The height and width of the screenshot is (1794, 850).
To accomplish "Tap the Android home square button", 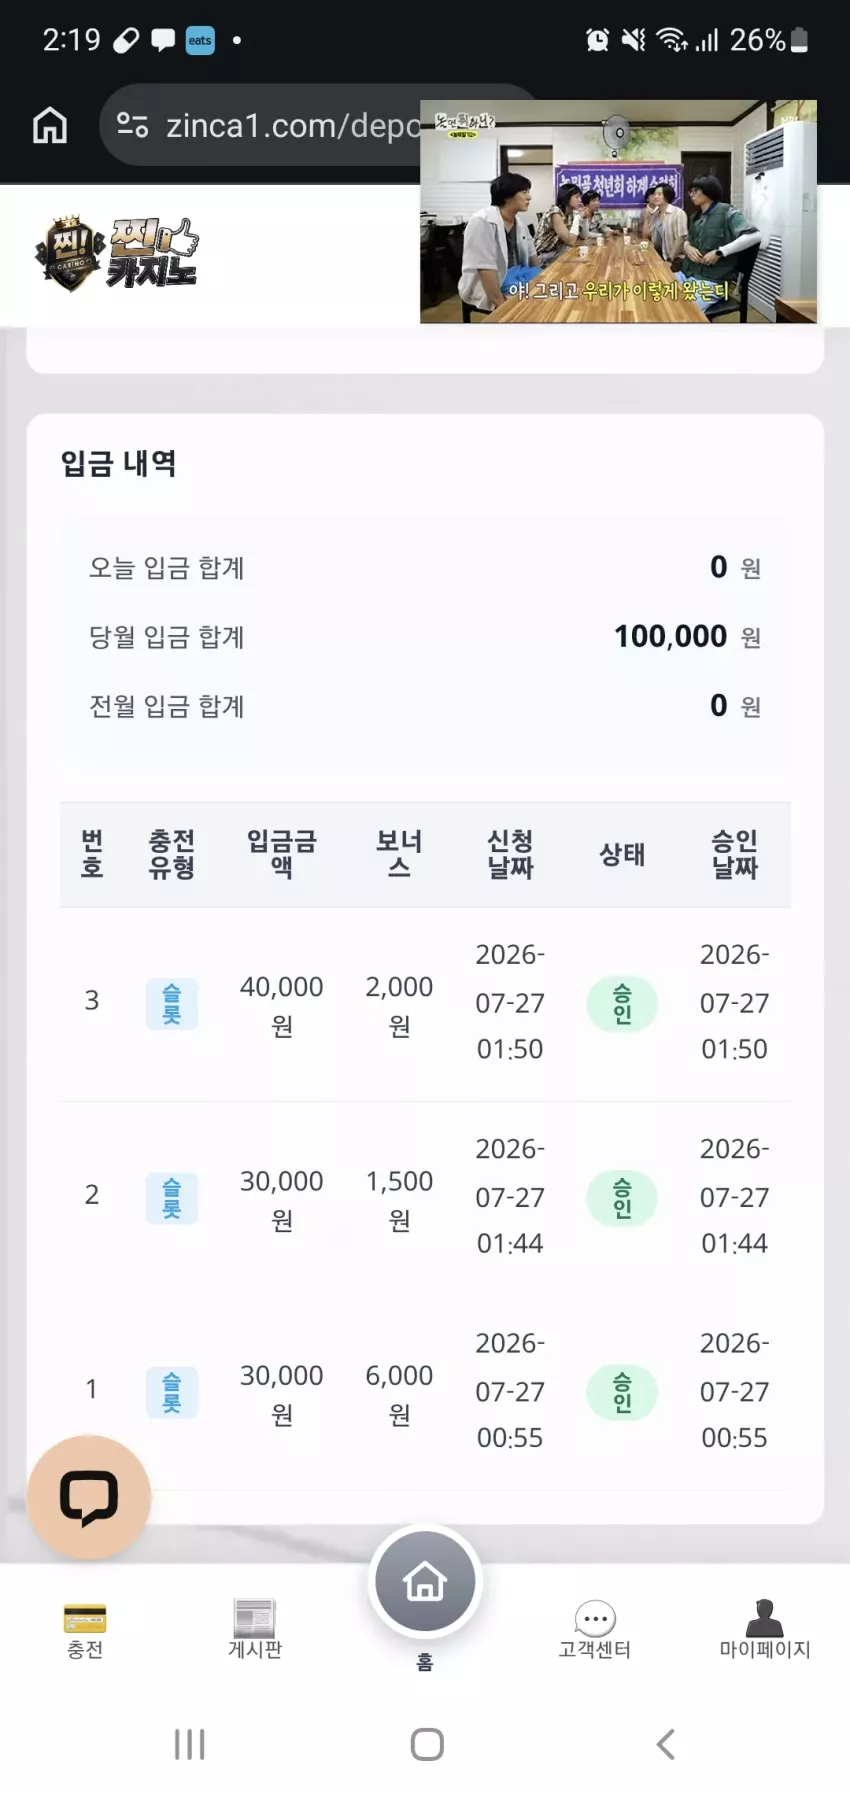I will coord(427,1744).
